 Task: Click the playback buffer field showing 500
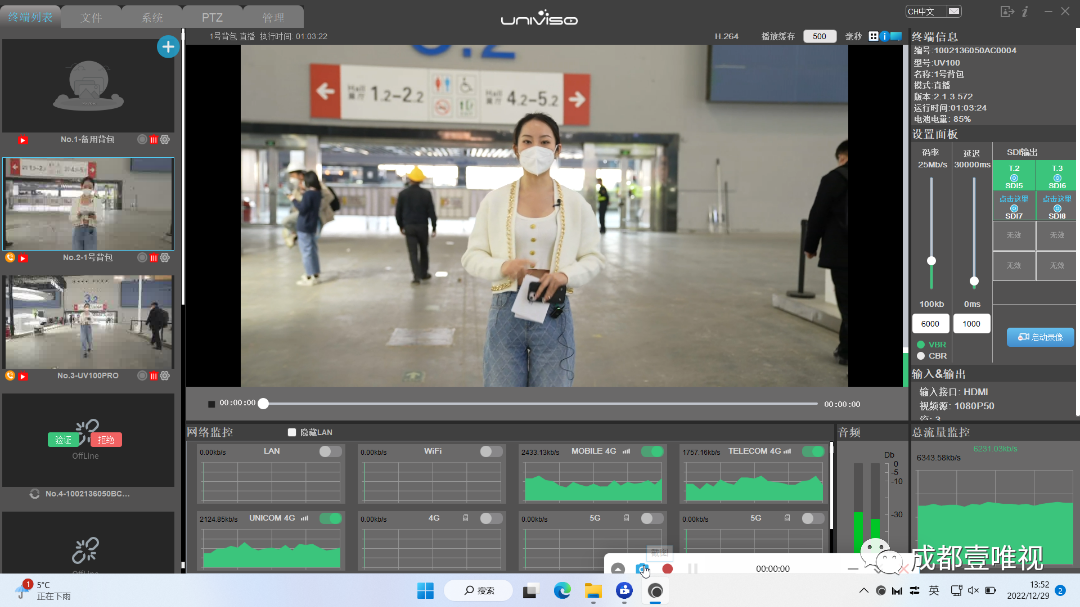tap(820, 36)
